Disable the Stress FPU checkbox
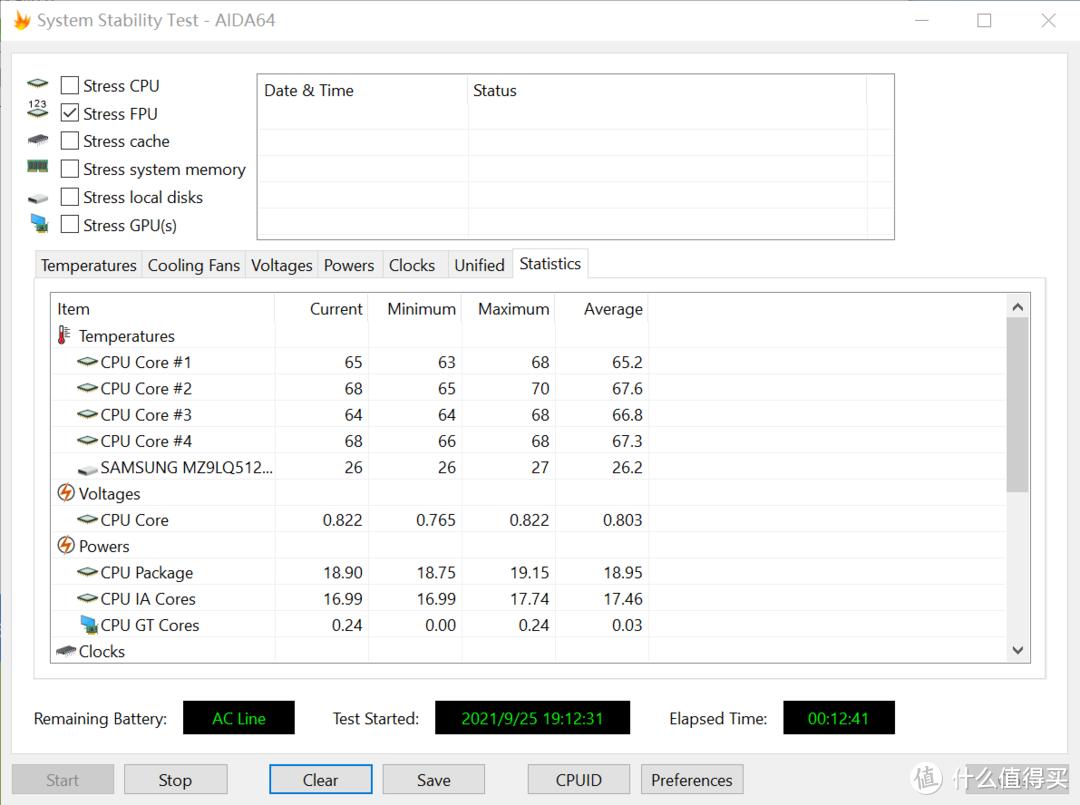1080x805 pixels. [69, 113]
